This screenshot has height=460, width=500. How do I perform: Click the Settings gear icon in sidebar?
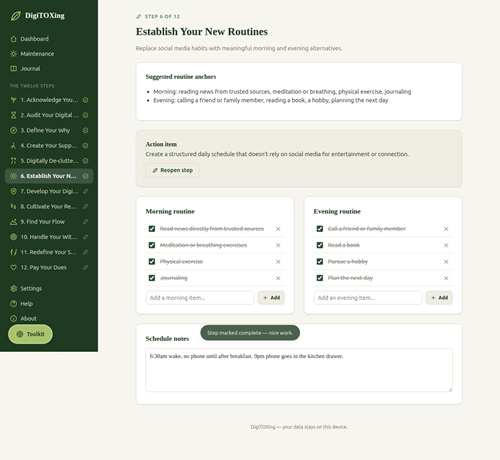point(13,289)
